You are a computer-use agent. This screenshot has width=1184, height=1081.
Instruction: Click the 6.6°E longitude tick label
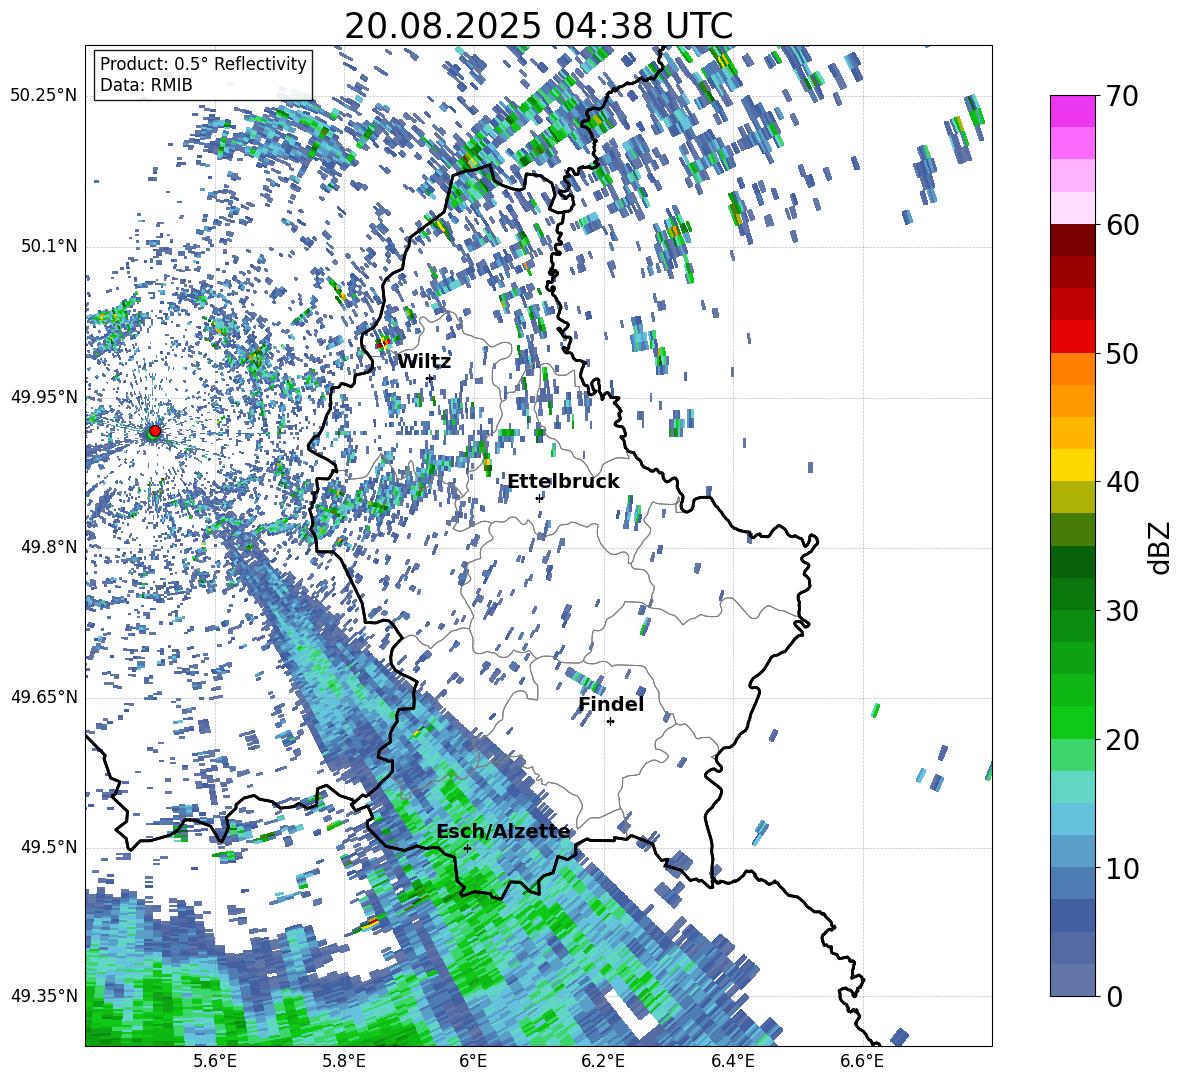pyautogui.click(x=862, y=1062)
